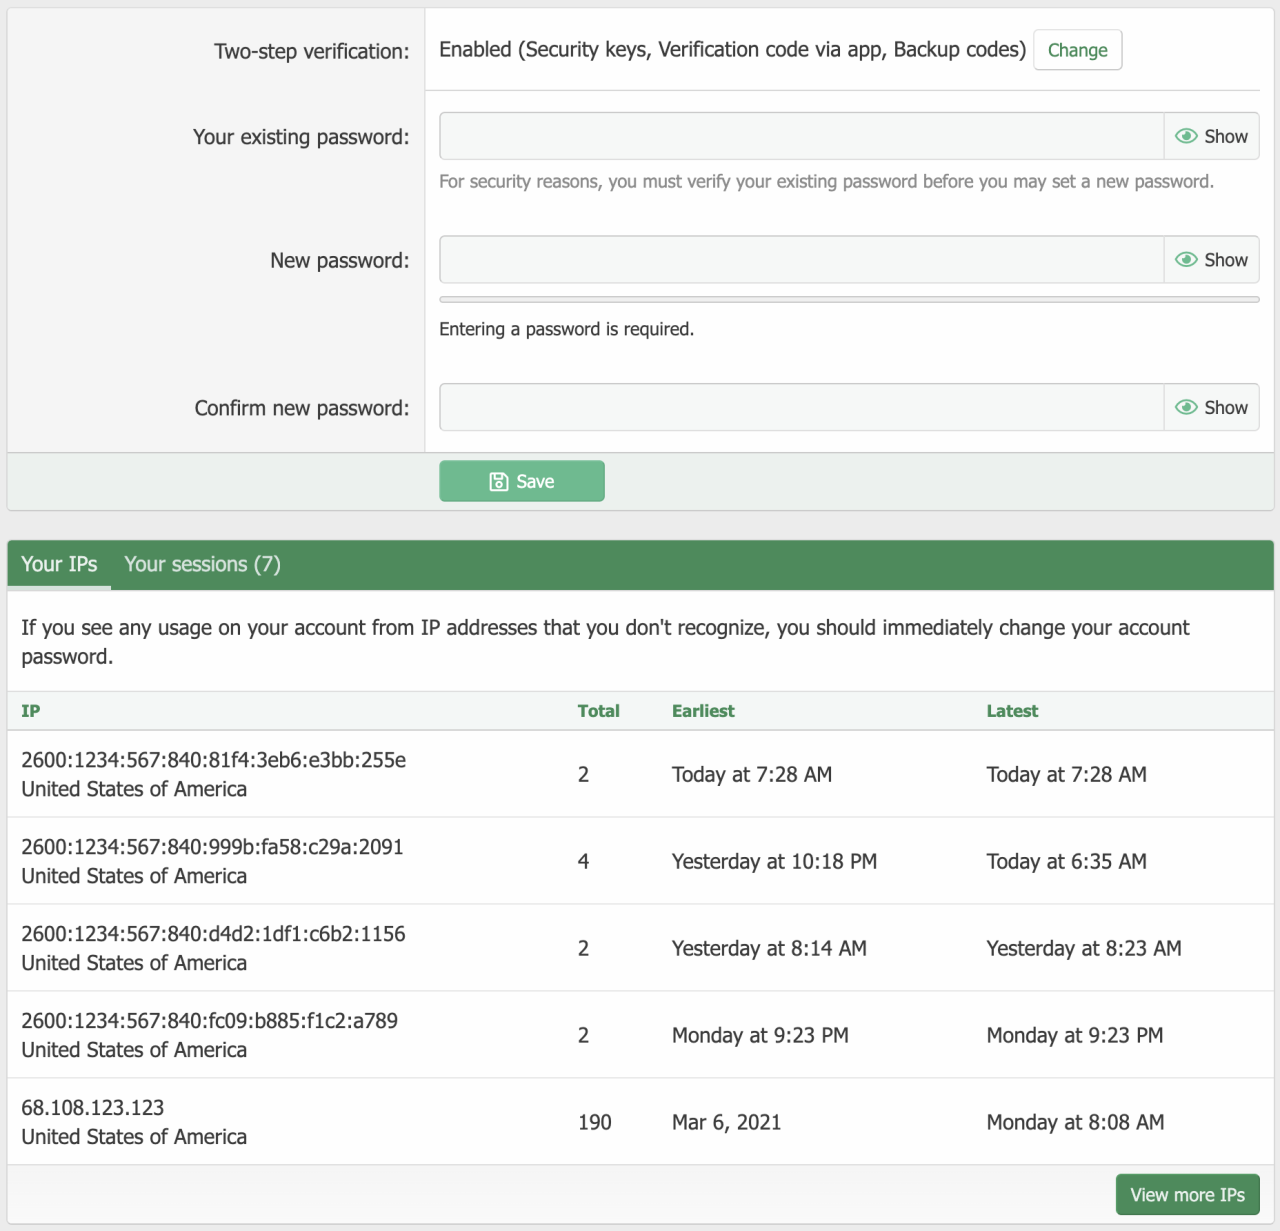
Task: Click the IP address ending in 255e
Action: coord(213,760)
